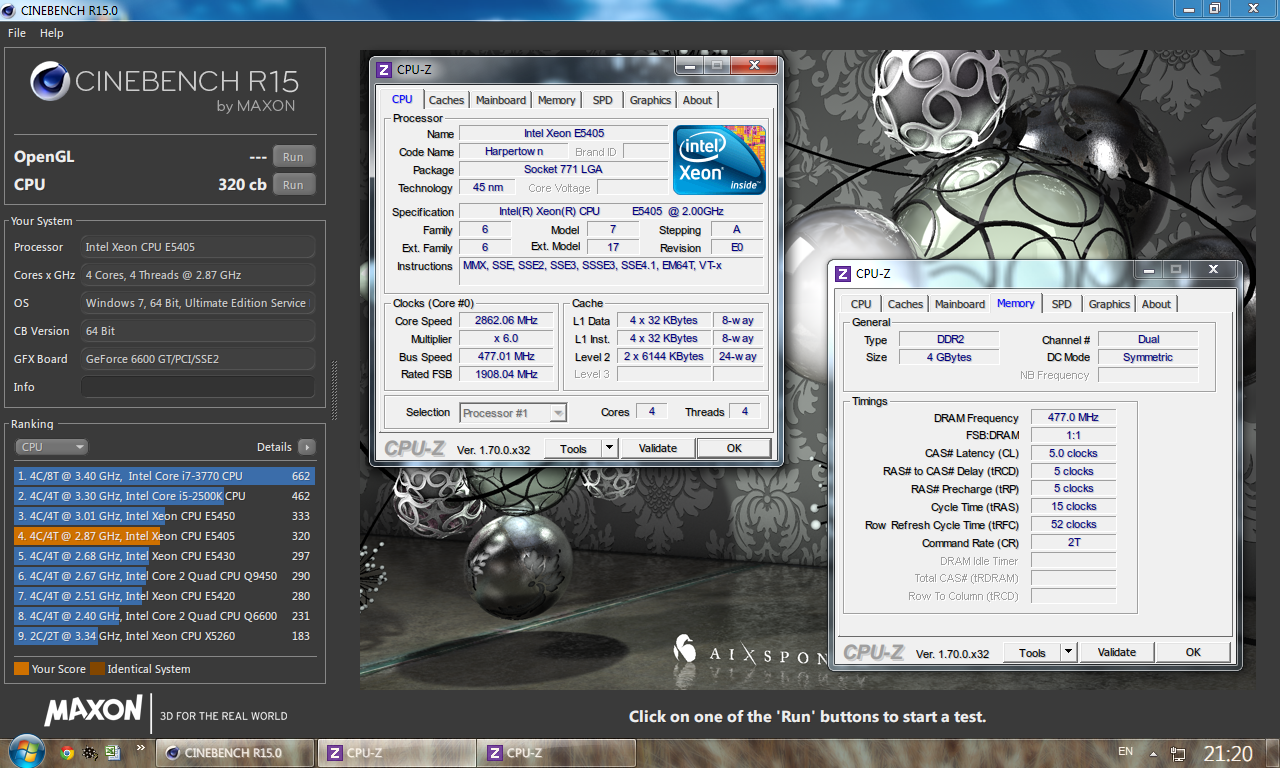1280x768 pixels.
Task: Click the Core Speed 2862.06 MHz value
Action: pos(506,321)
